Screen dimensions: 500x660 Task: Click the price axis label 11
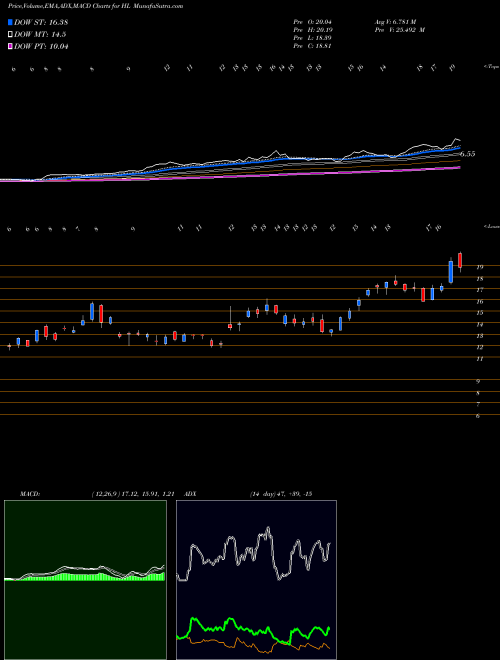click(x=479, y=359)
